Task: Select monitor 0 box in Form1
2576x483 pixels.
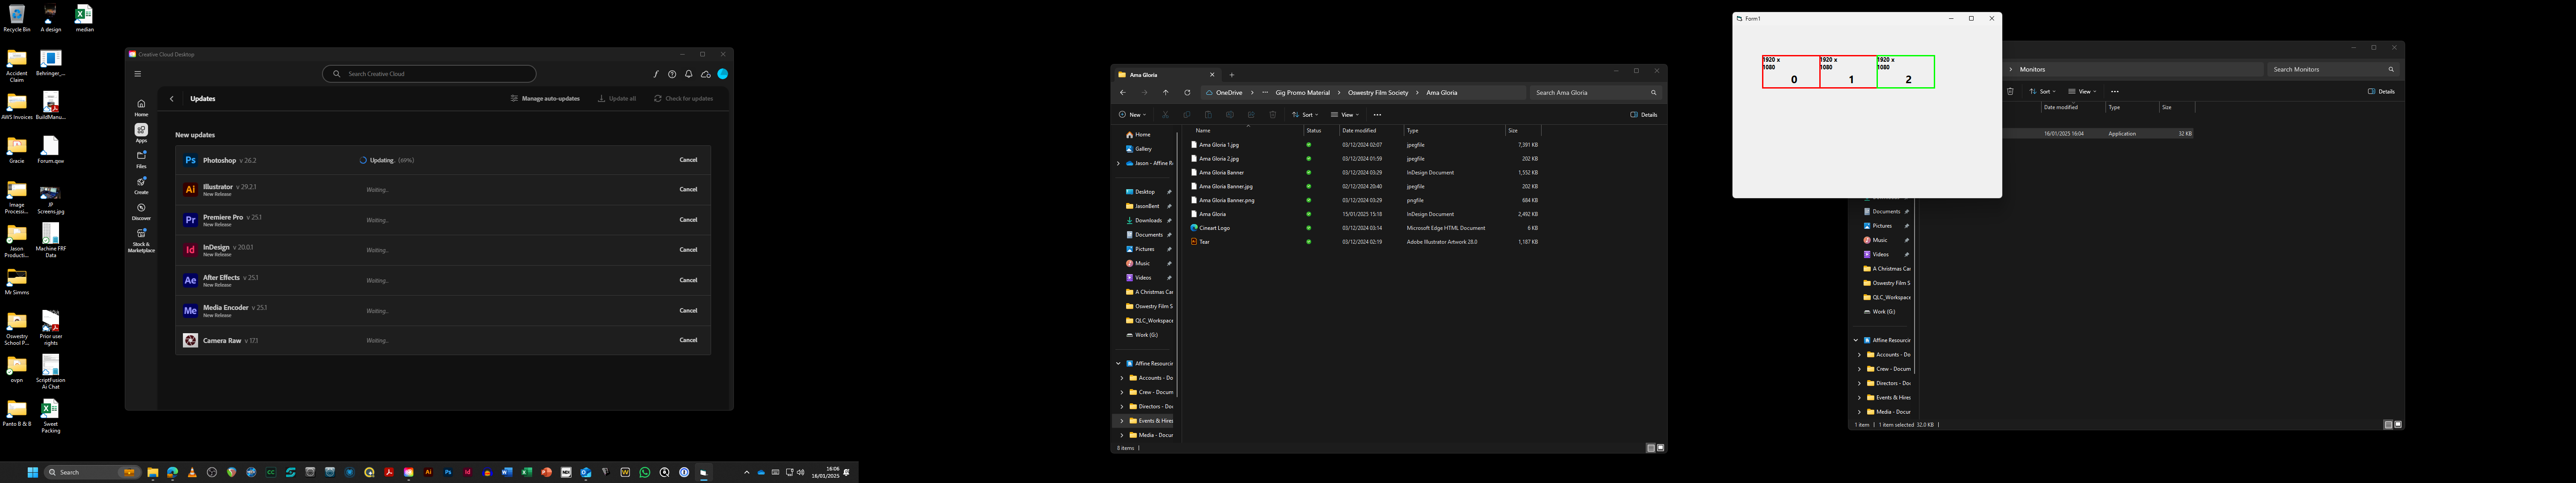Action: coord(1791,72)
